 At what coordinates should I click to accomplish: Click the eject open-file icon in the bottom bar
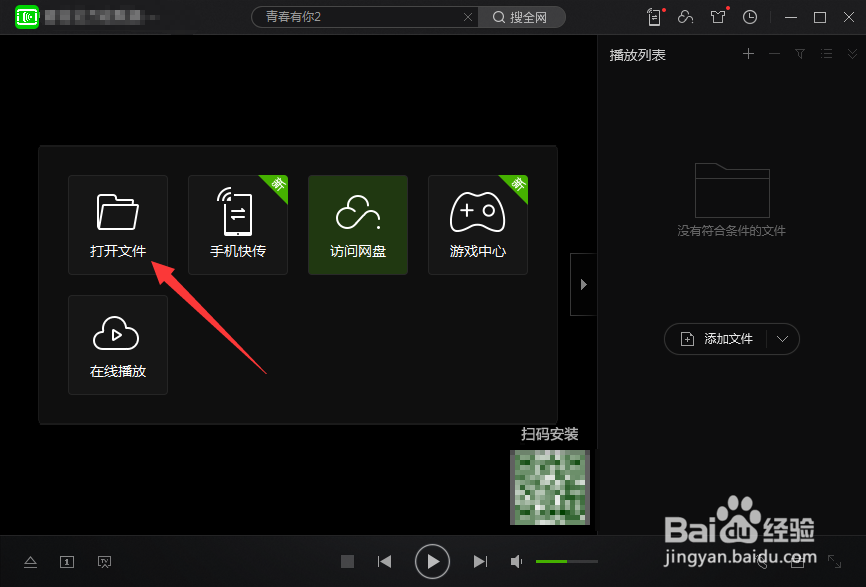(30, 562)
